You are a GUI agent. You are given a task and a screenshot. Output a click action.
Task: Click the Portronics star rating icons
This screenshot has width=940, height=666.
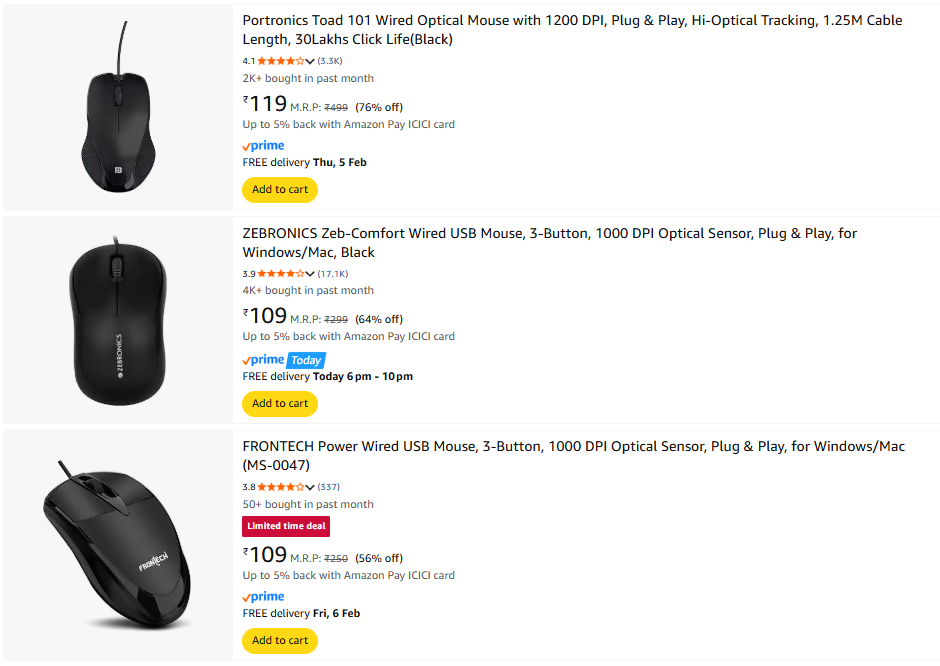(x=280, y=61)
